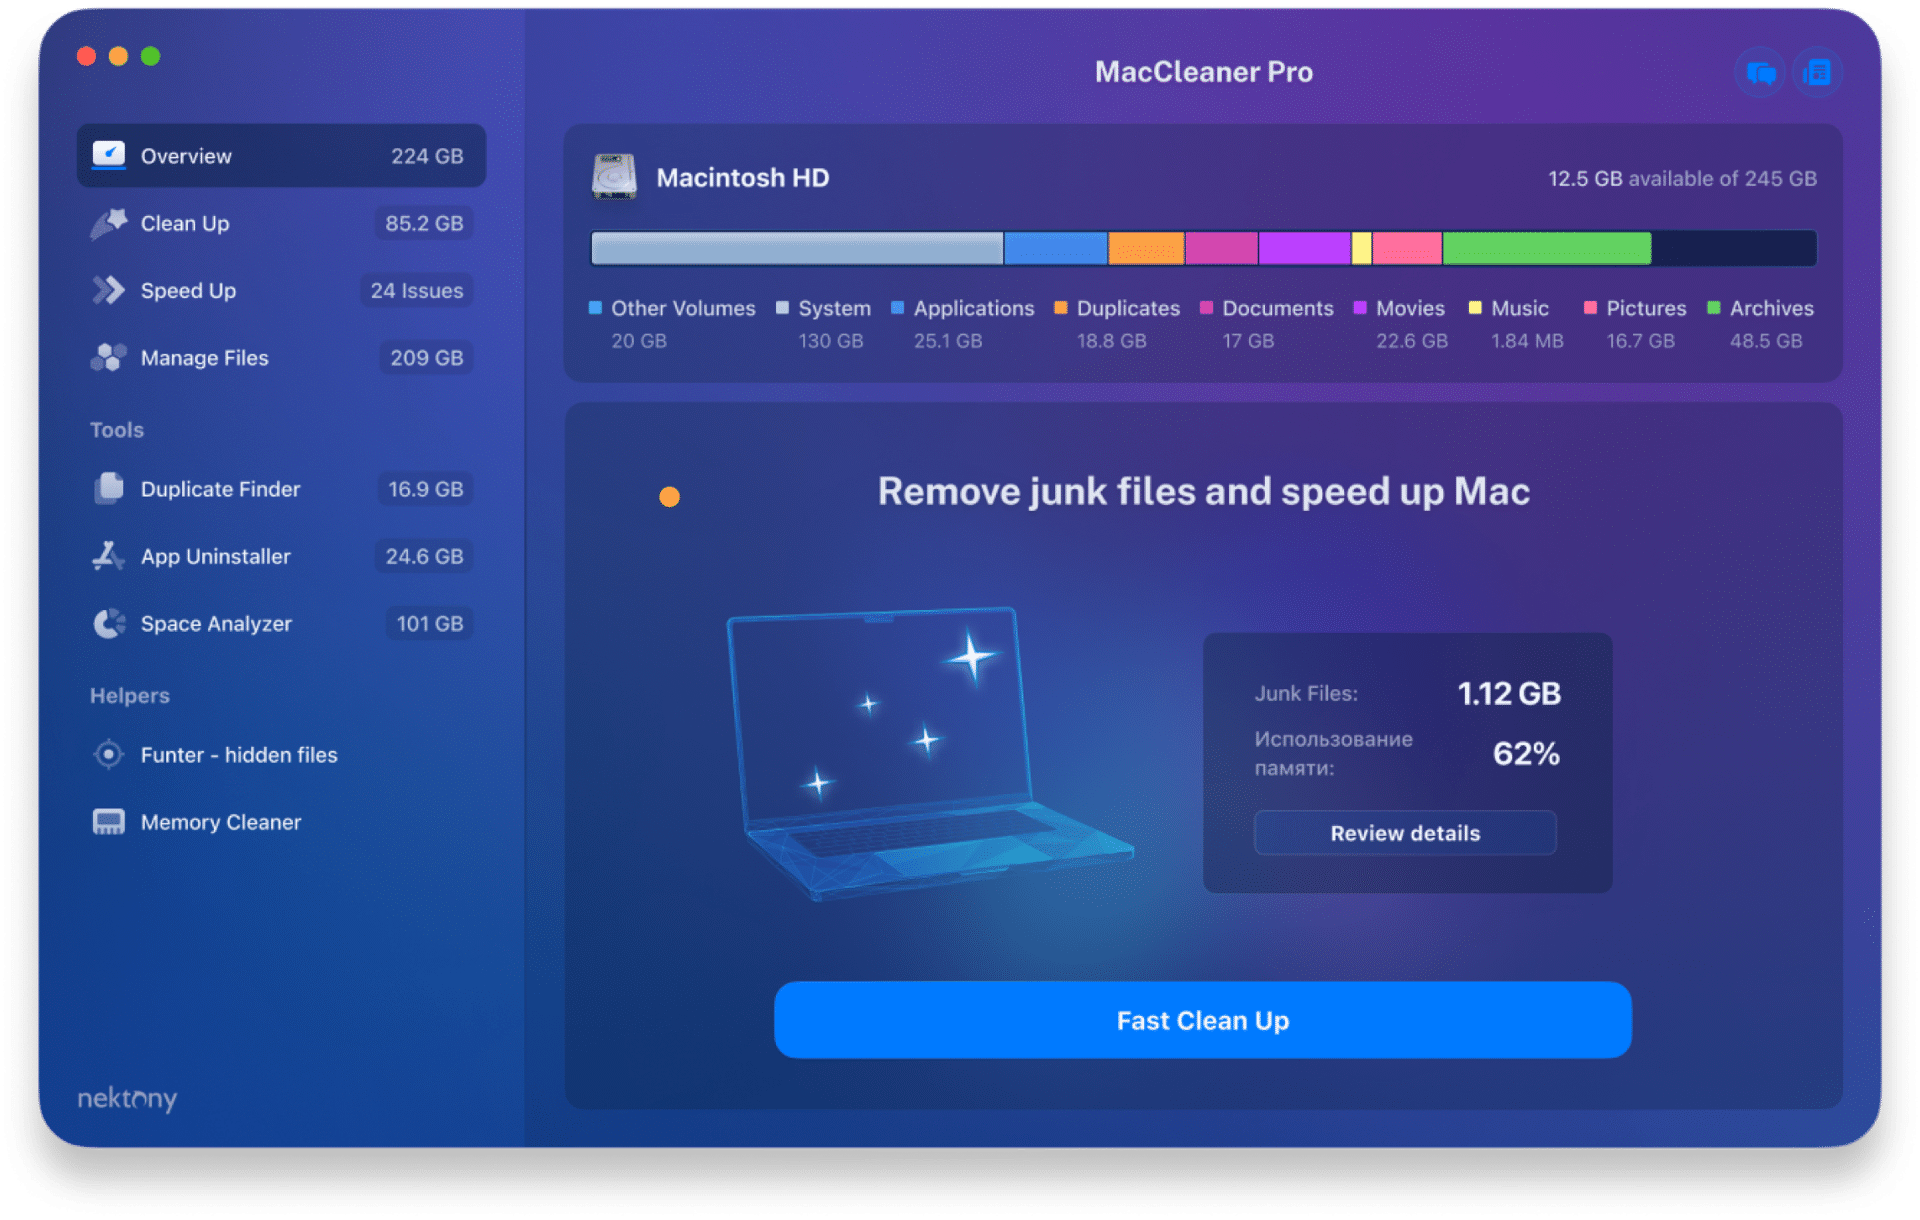Click the Speed Up arrows icon
Screen dimensions: 1920x1220
[108, 290]
